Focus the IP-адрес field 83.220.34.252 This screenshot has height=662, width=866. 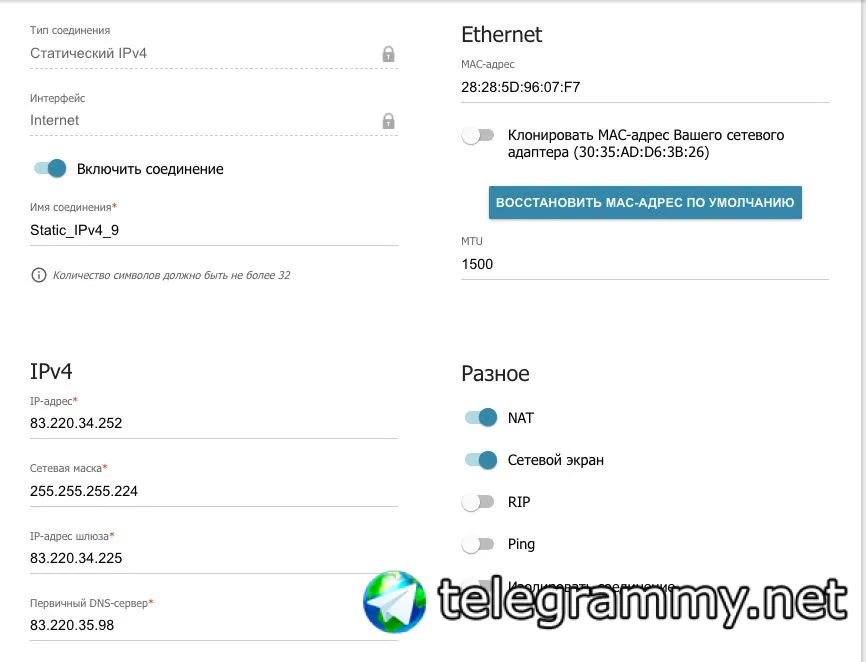pyautogui.click(x=214, y=423)
